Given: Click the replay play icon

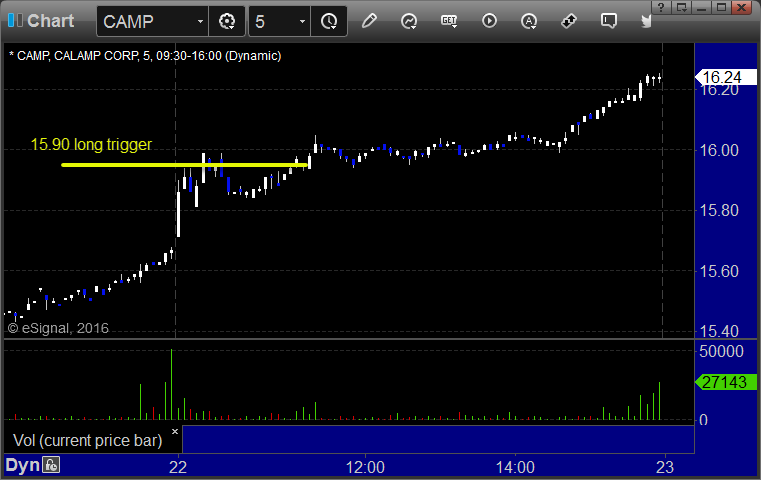Looking at the screenshot, I should pyautogui.click(x=489, y=21).
